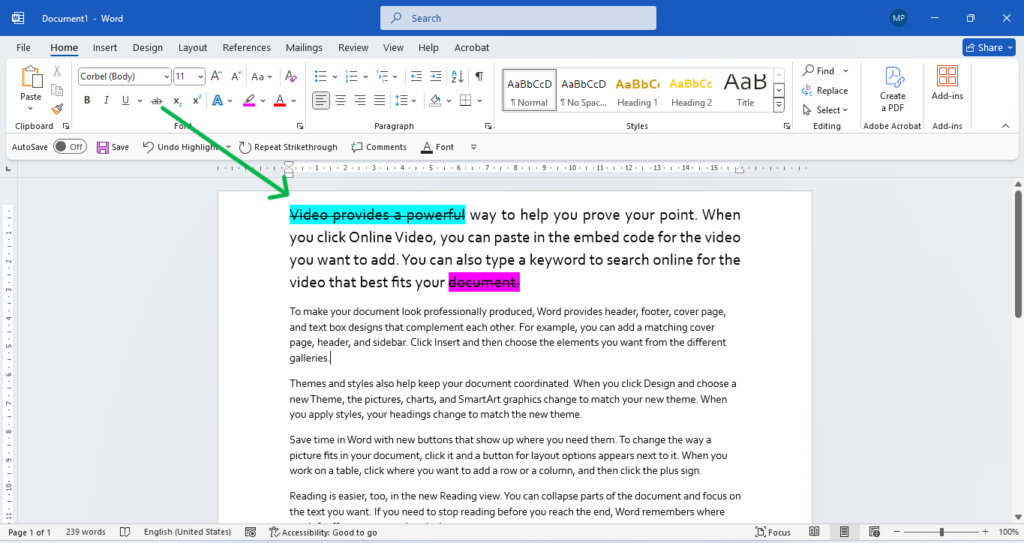1024x543 pixels.
Task: Apply the text highlight color pen
Action: (x=249, y=100)
